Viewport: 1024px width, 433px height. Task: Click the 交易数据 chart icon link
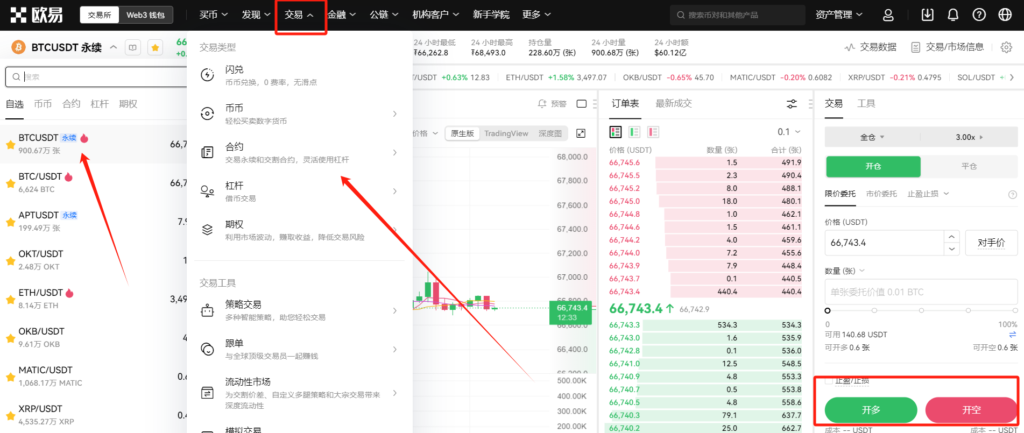(871, 47)
